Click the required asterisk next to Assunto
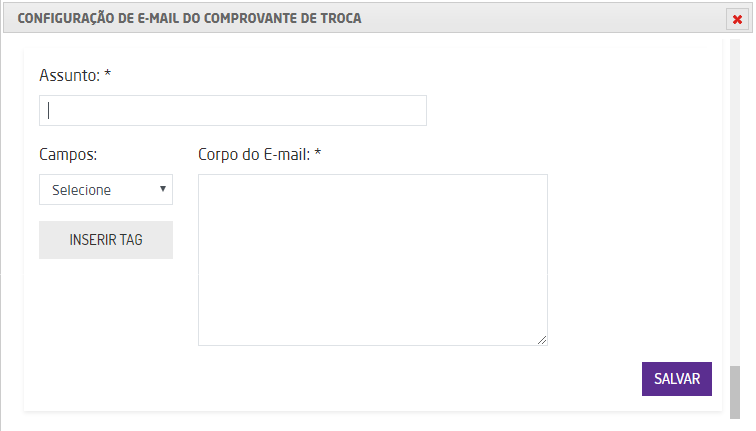756x431 pixels. click(x=108, y=75)
